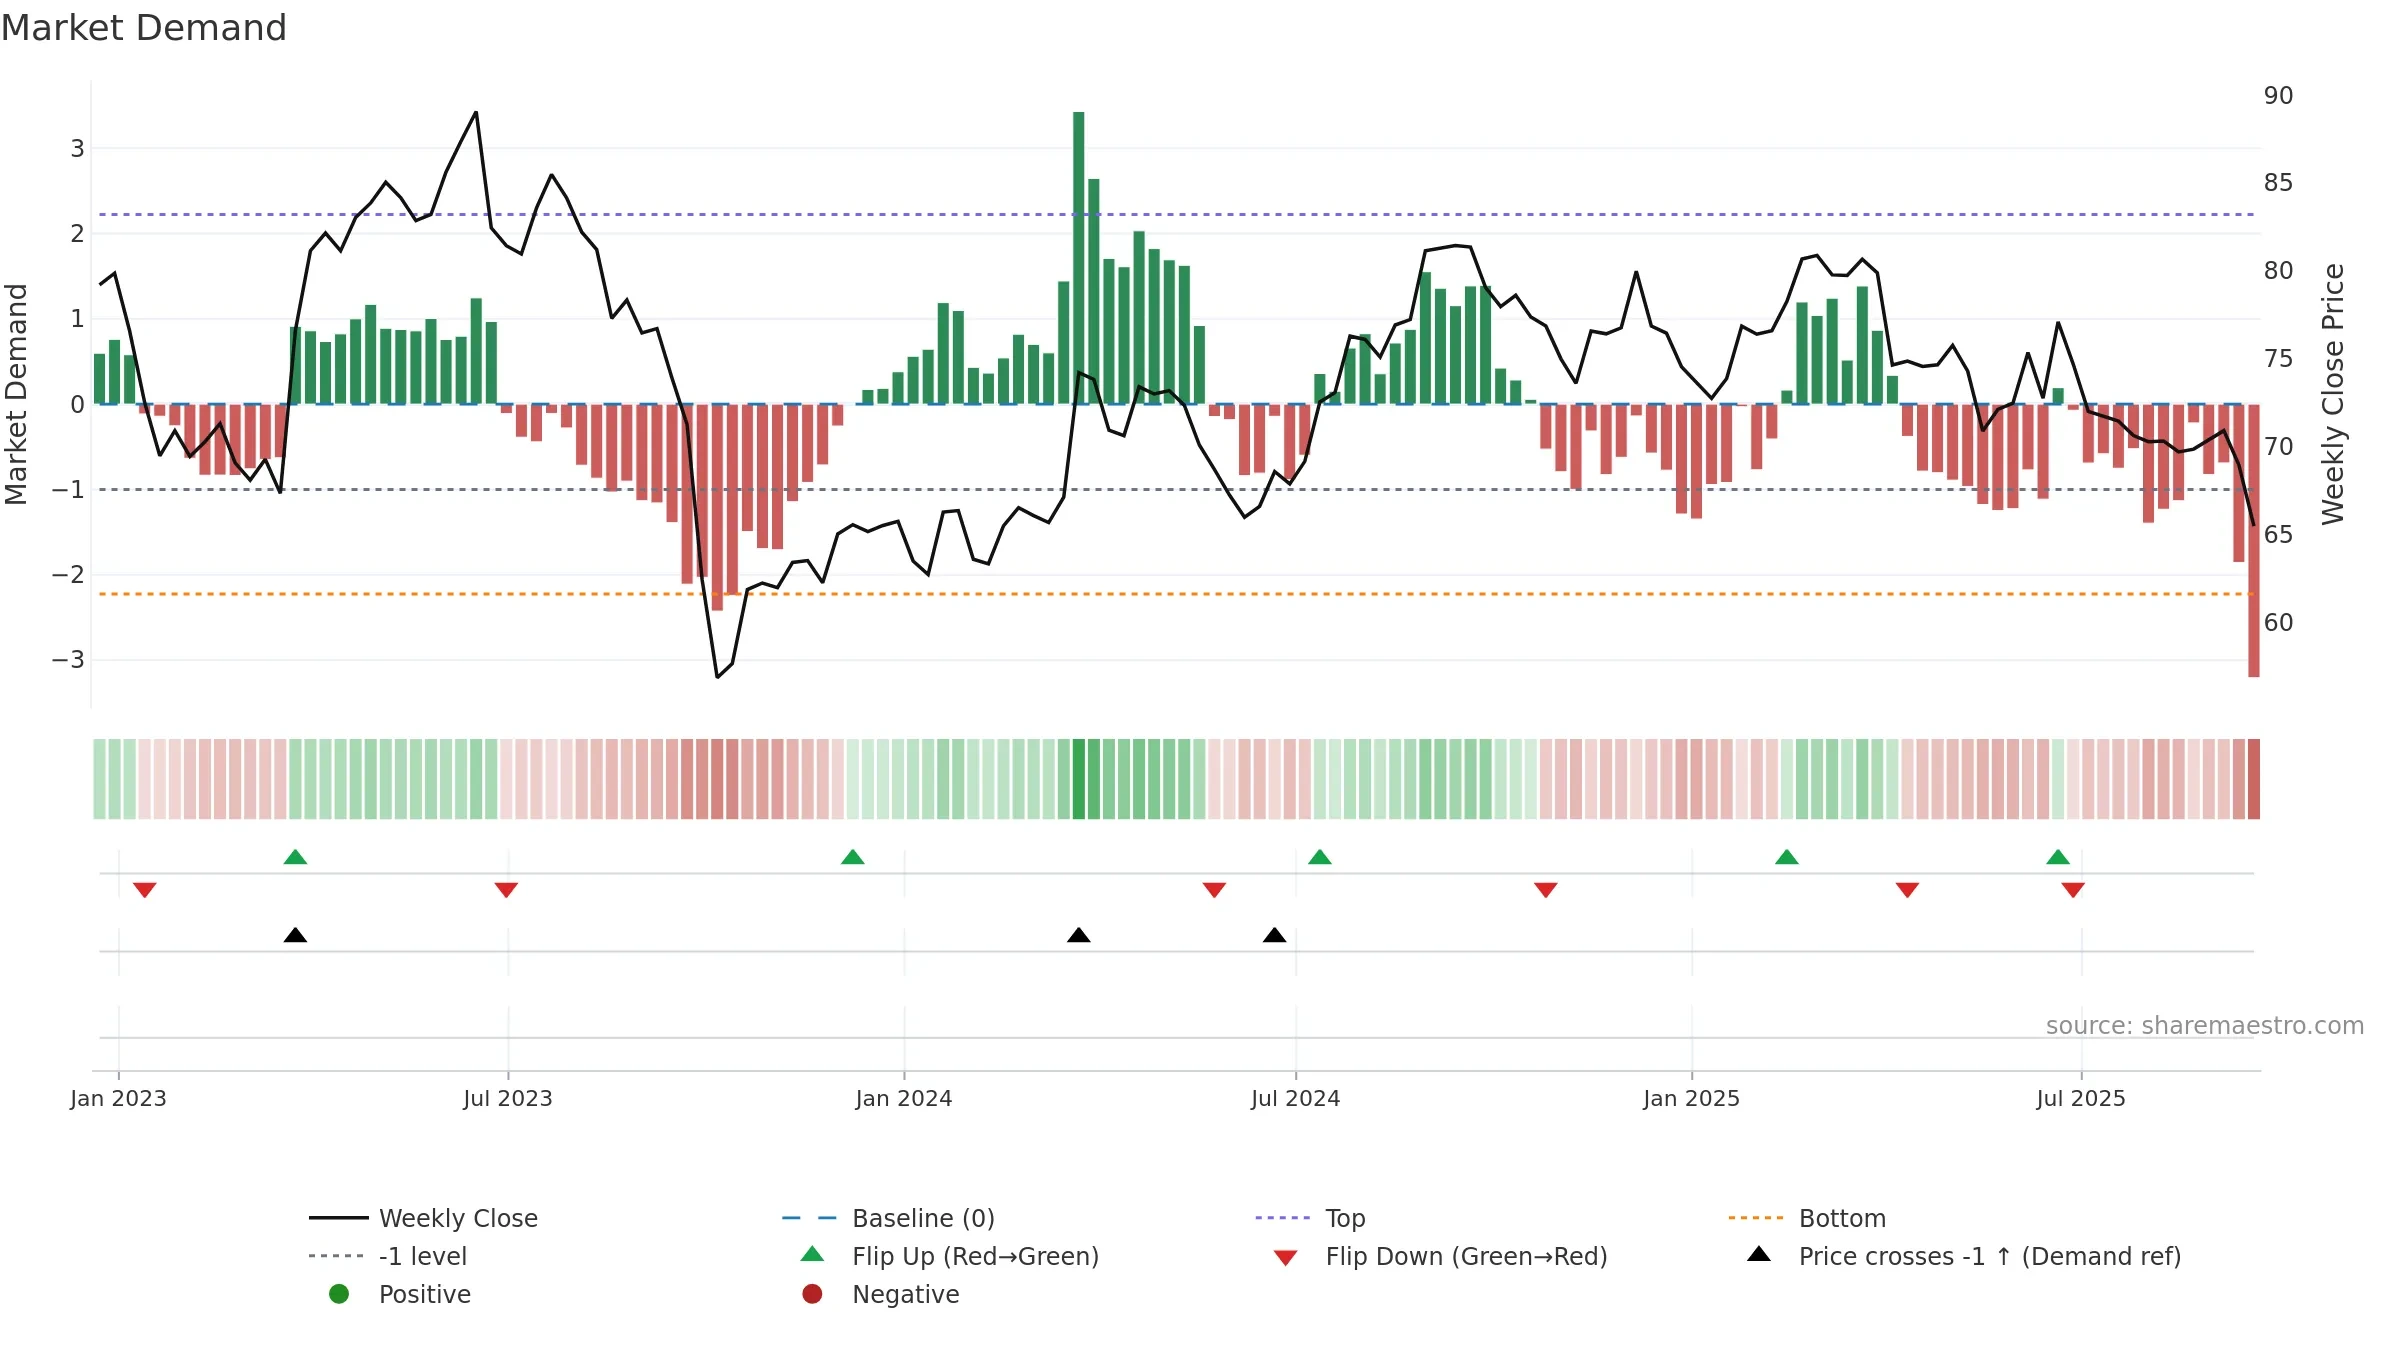Screen dimensions: 2400x1350
Task: Click the 3 tick on the demand axis
Action: click(78, 148)
